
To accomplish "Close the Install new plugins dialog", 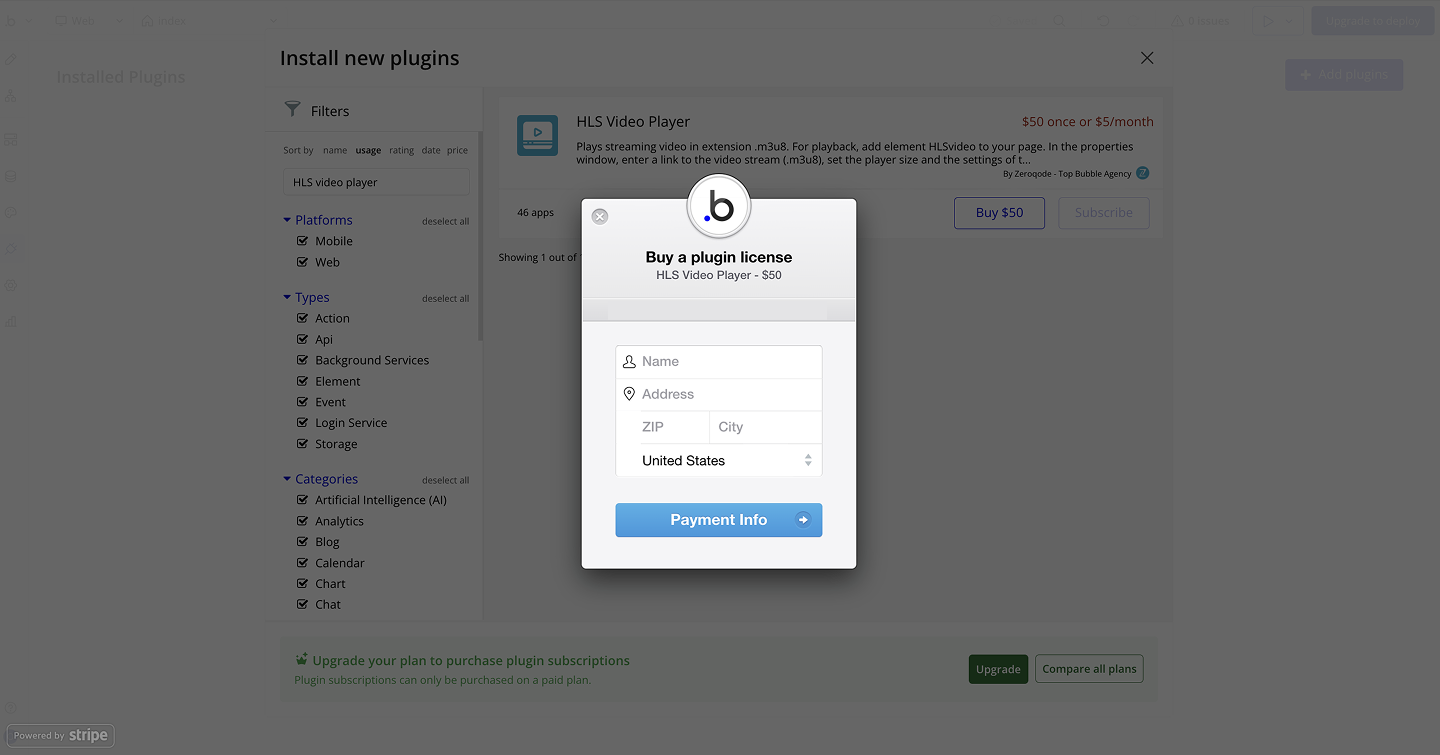I will coord(1147,58).
